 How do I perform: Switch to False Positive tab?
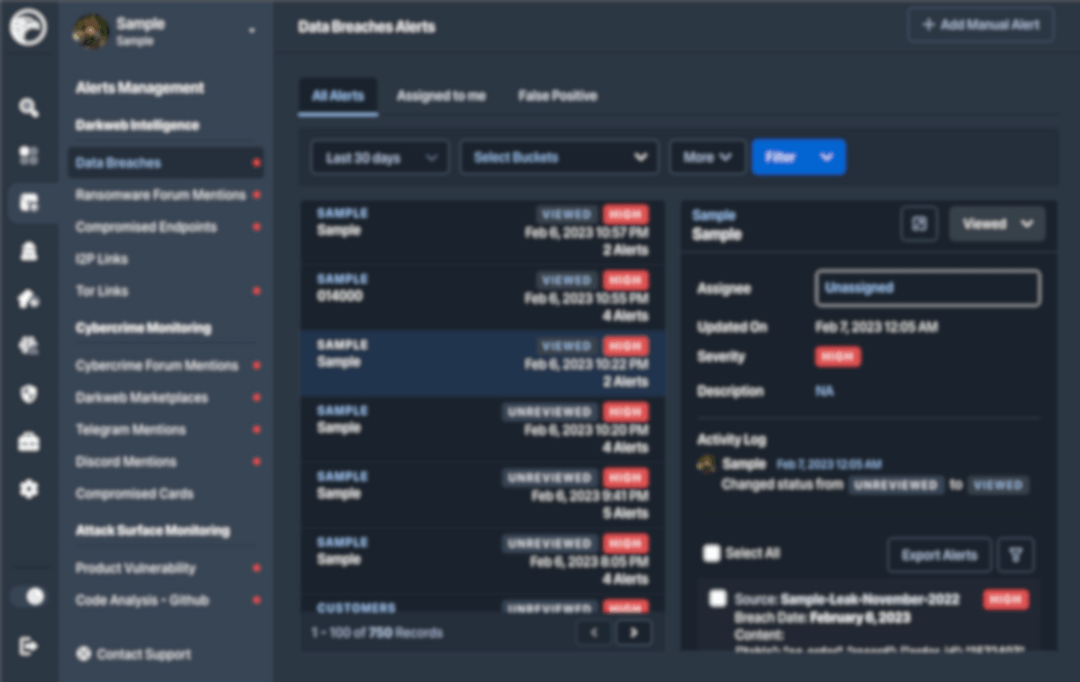click(x=557, y=96)
